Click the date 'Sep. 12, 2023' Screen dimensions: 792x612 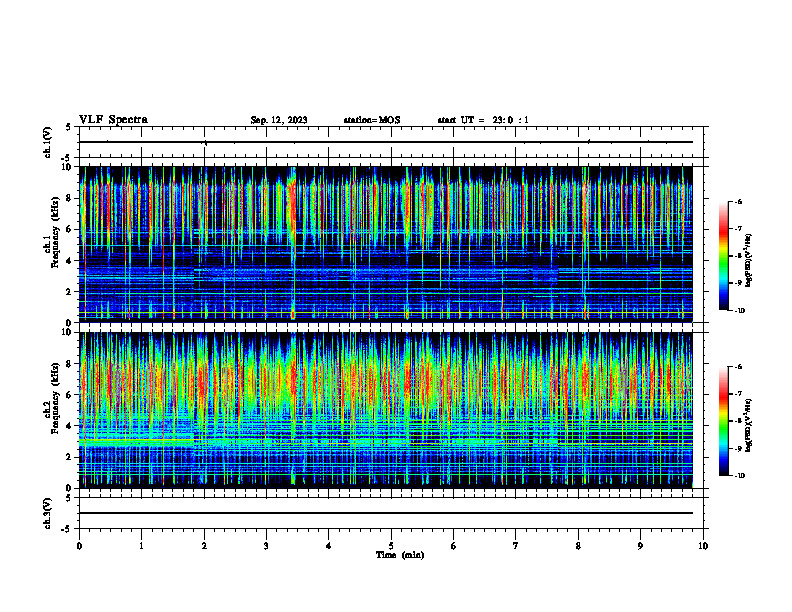(x=279, y=120)
